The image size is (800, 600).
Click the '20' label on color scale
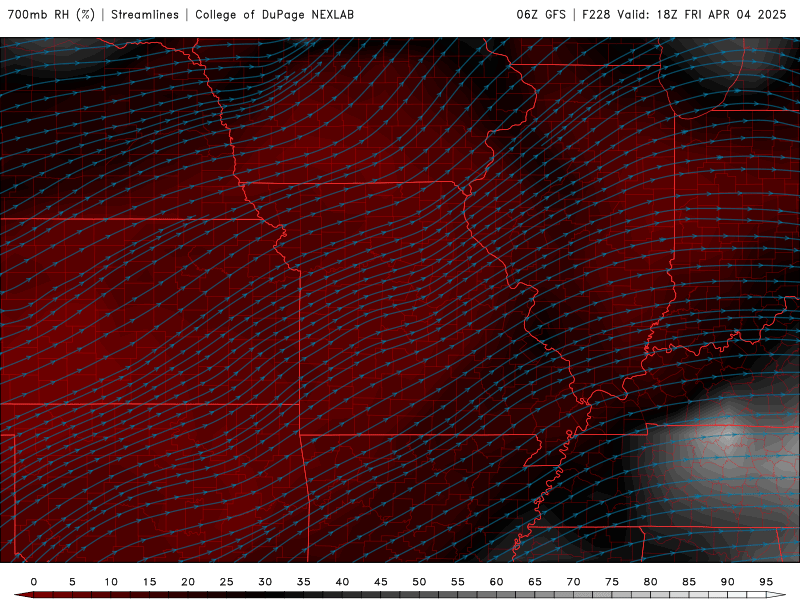click(x=188, y=582)
